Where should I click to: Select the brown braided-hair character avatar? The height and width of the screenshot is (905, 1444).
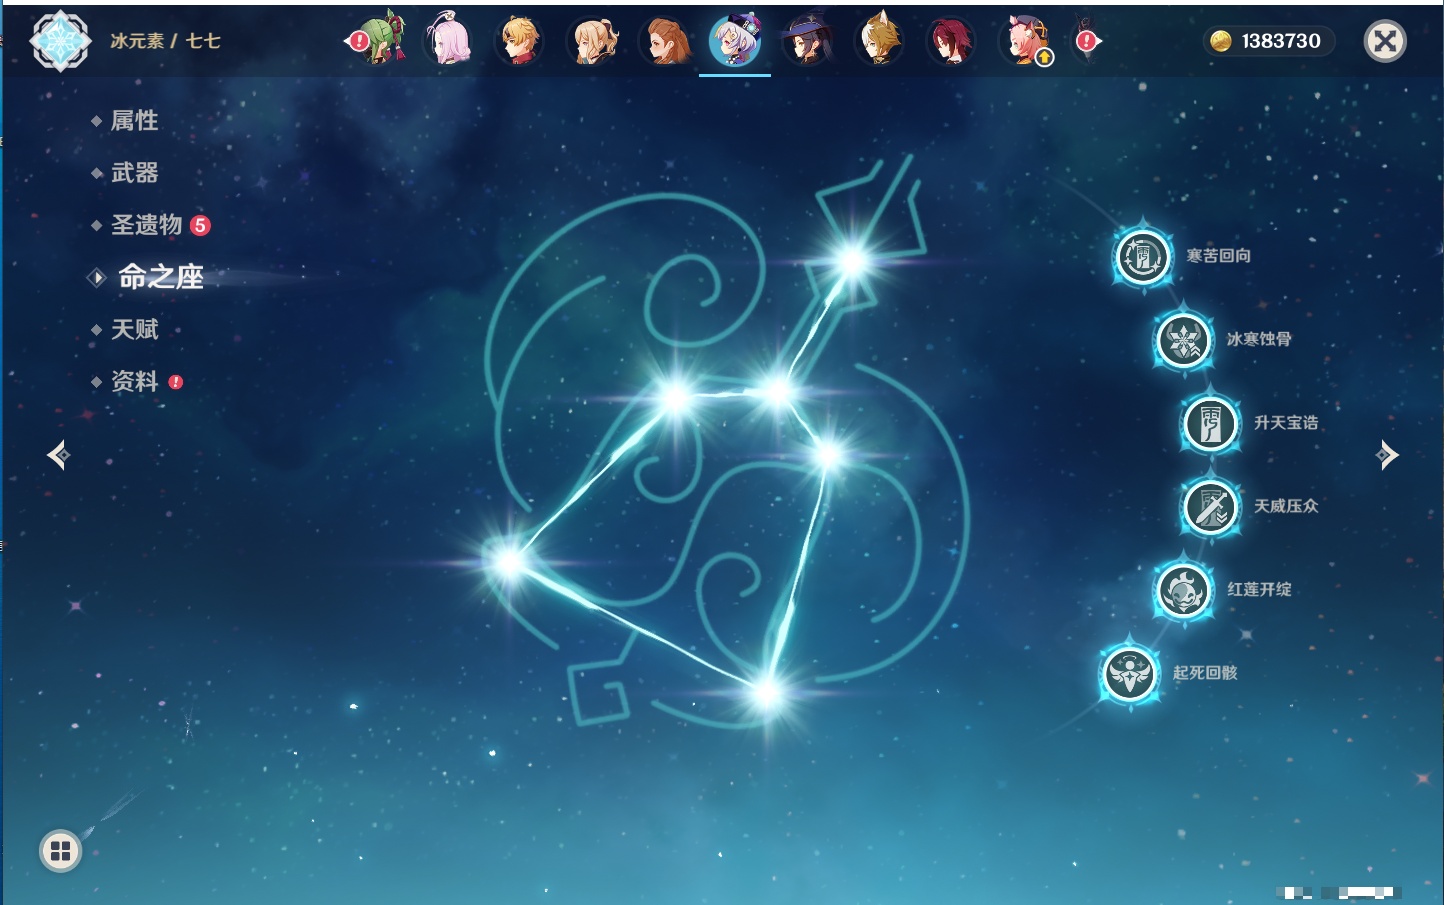pos(664,40)
